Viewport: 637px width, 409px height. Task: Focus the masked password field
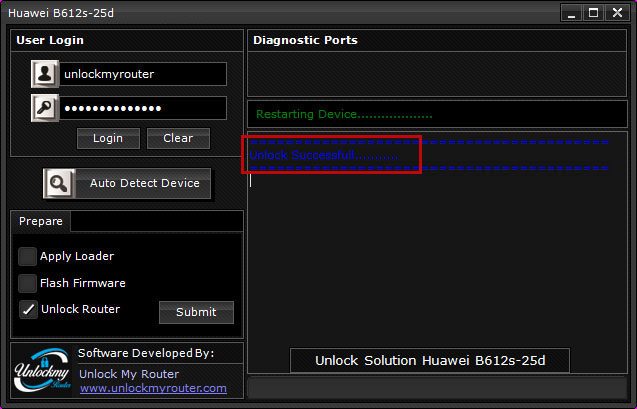[x=143, y=108]
